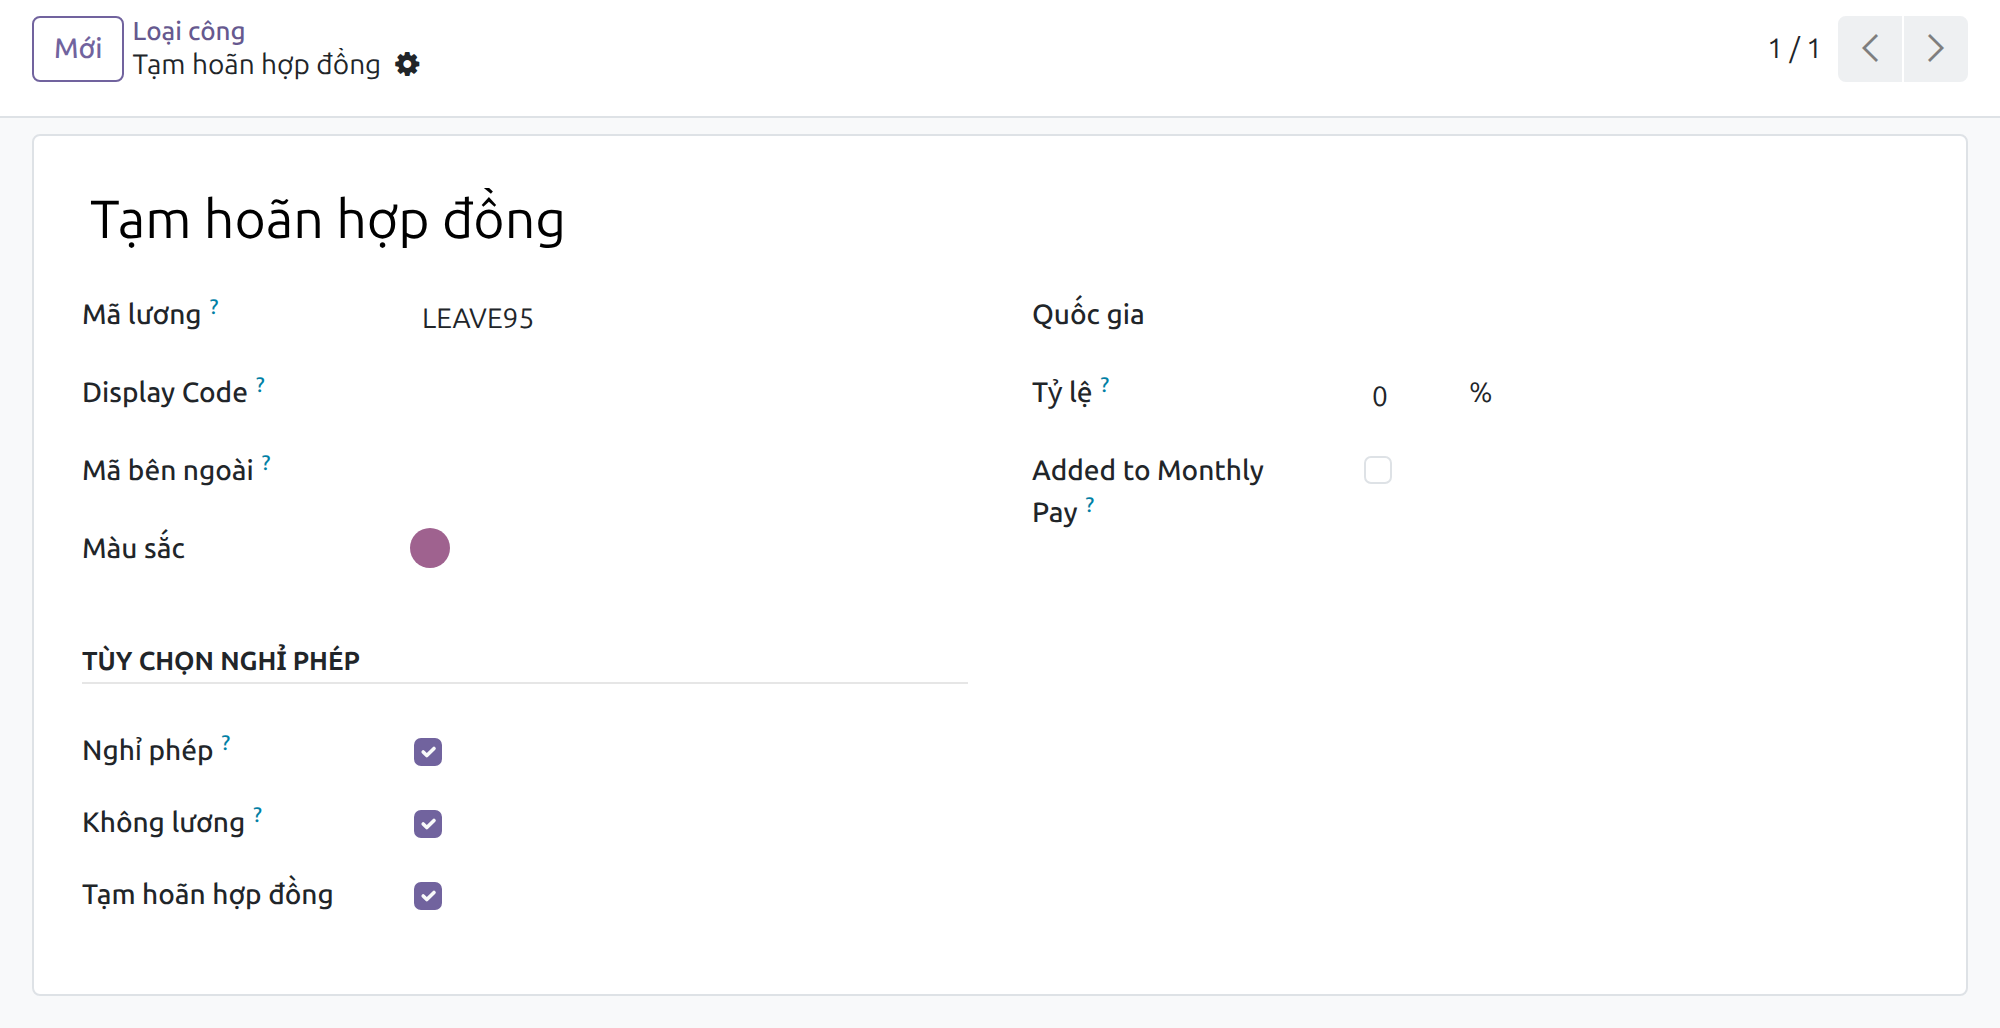Open the gear actions menu
This screenshot has width=2000, height=1028.
(407, 65)
